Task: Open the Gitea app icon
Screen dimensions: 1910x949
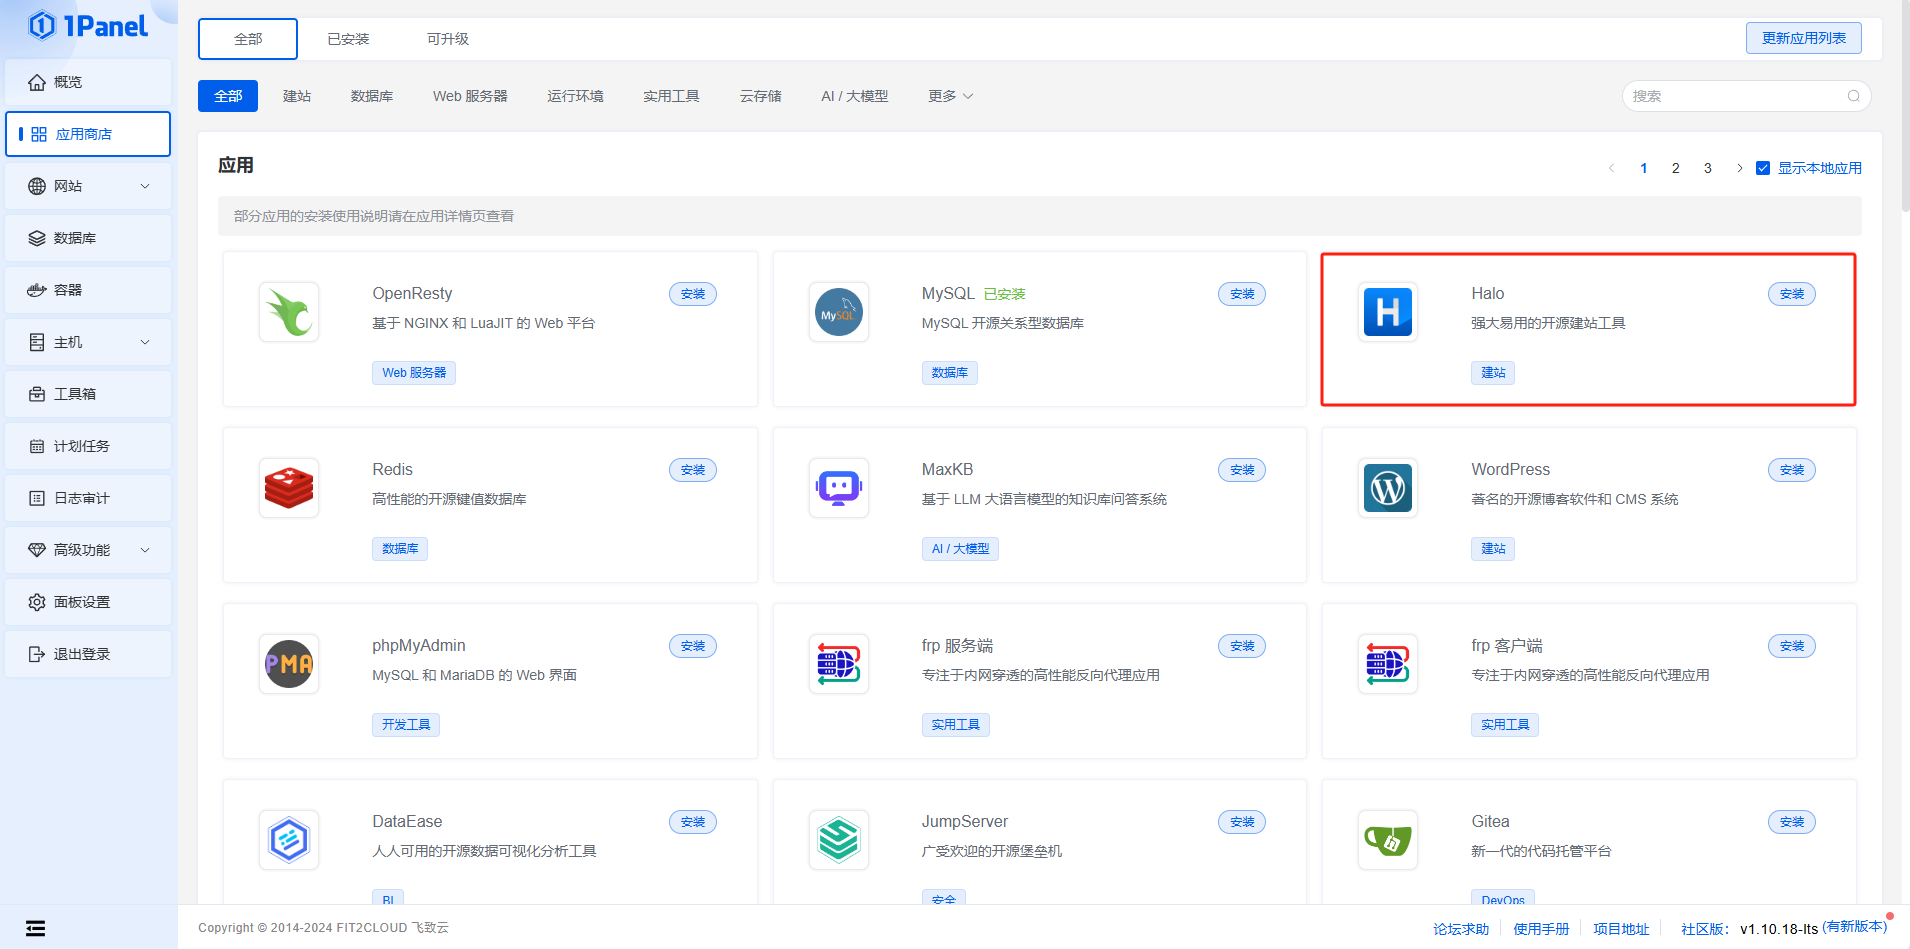Action: point(1388,840)
